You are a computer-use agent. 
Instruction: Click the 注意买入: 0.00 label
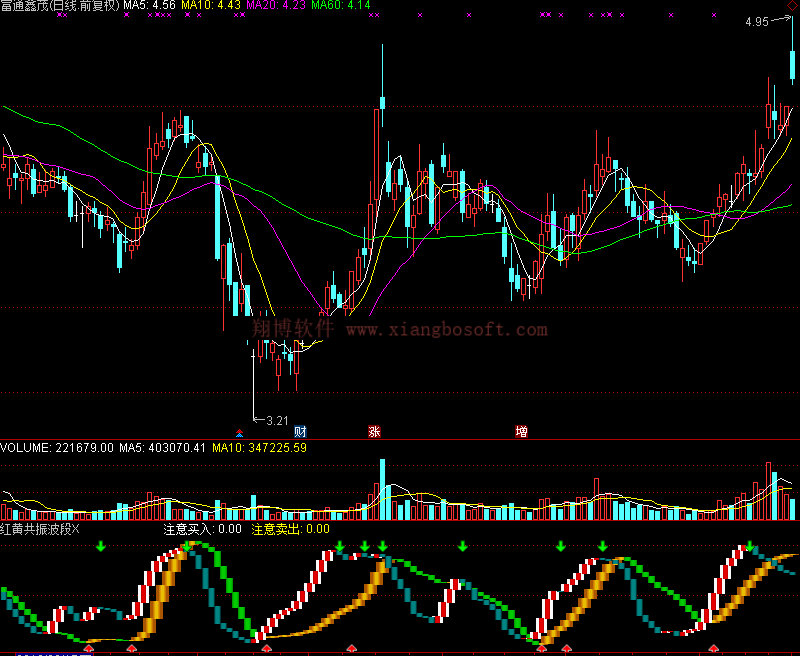[x=202, y=528]
